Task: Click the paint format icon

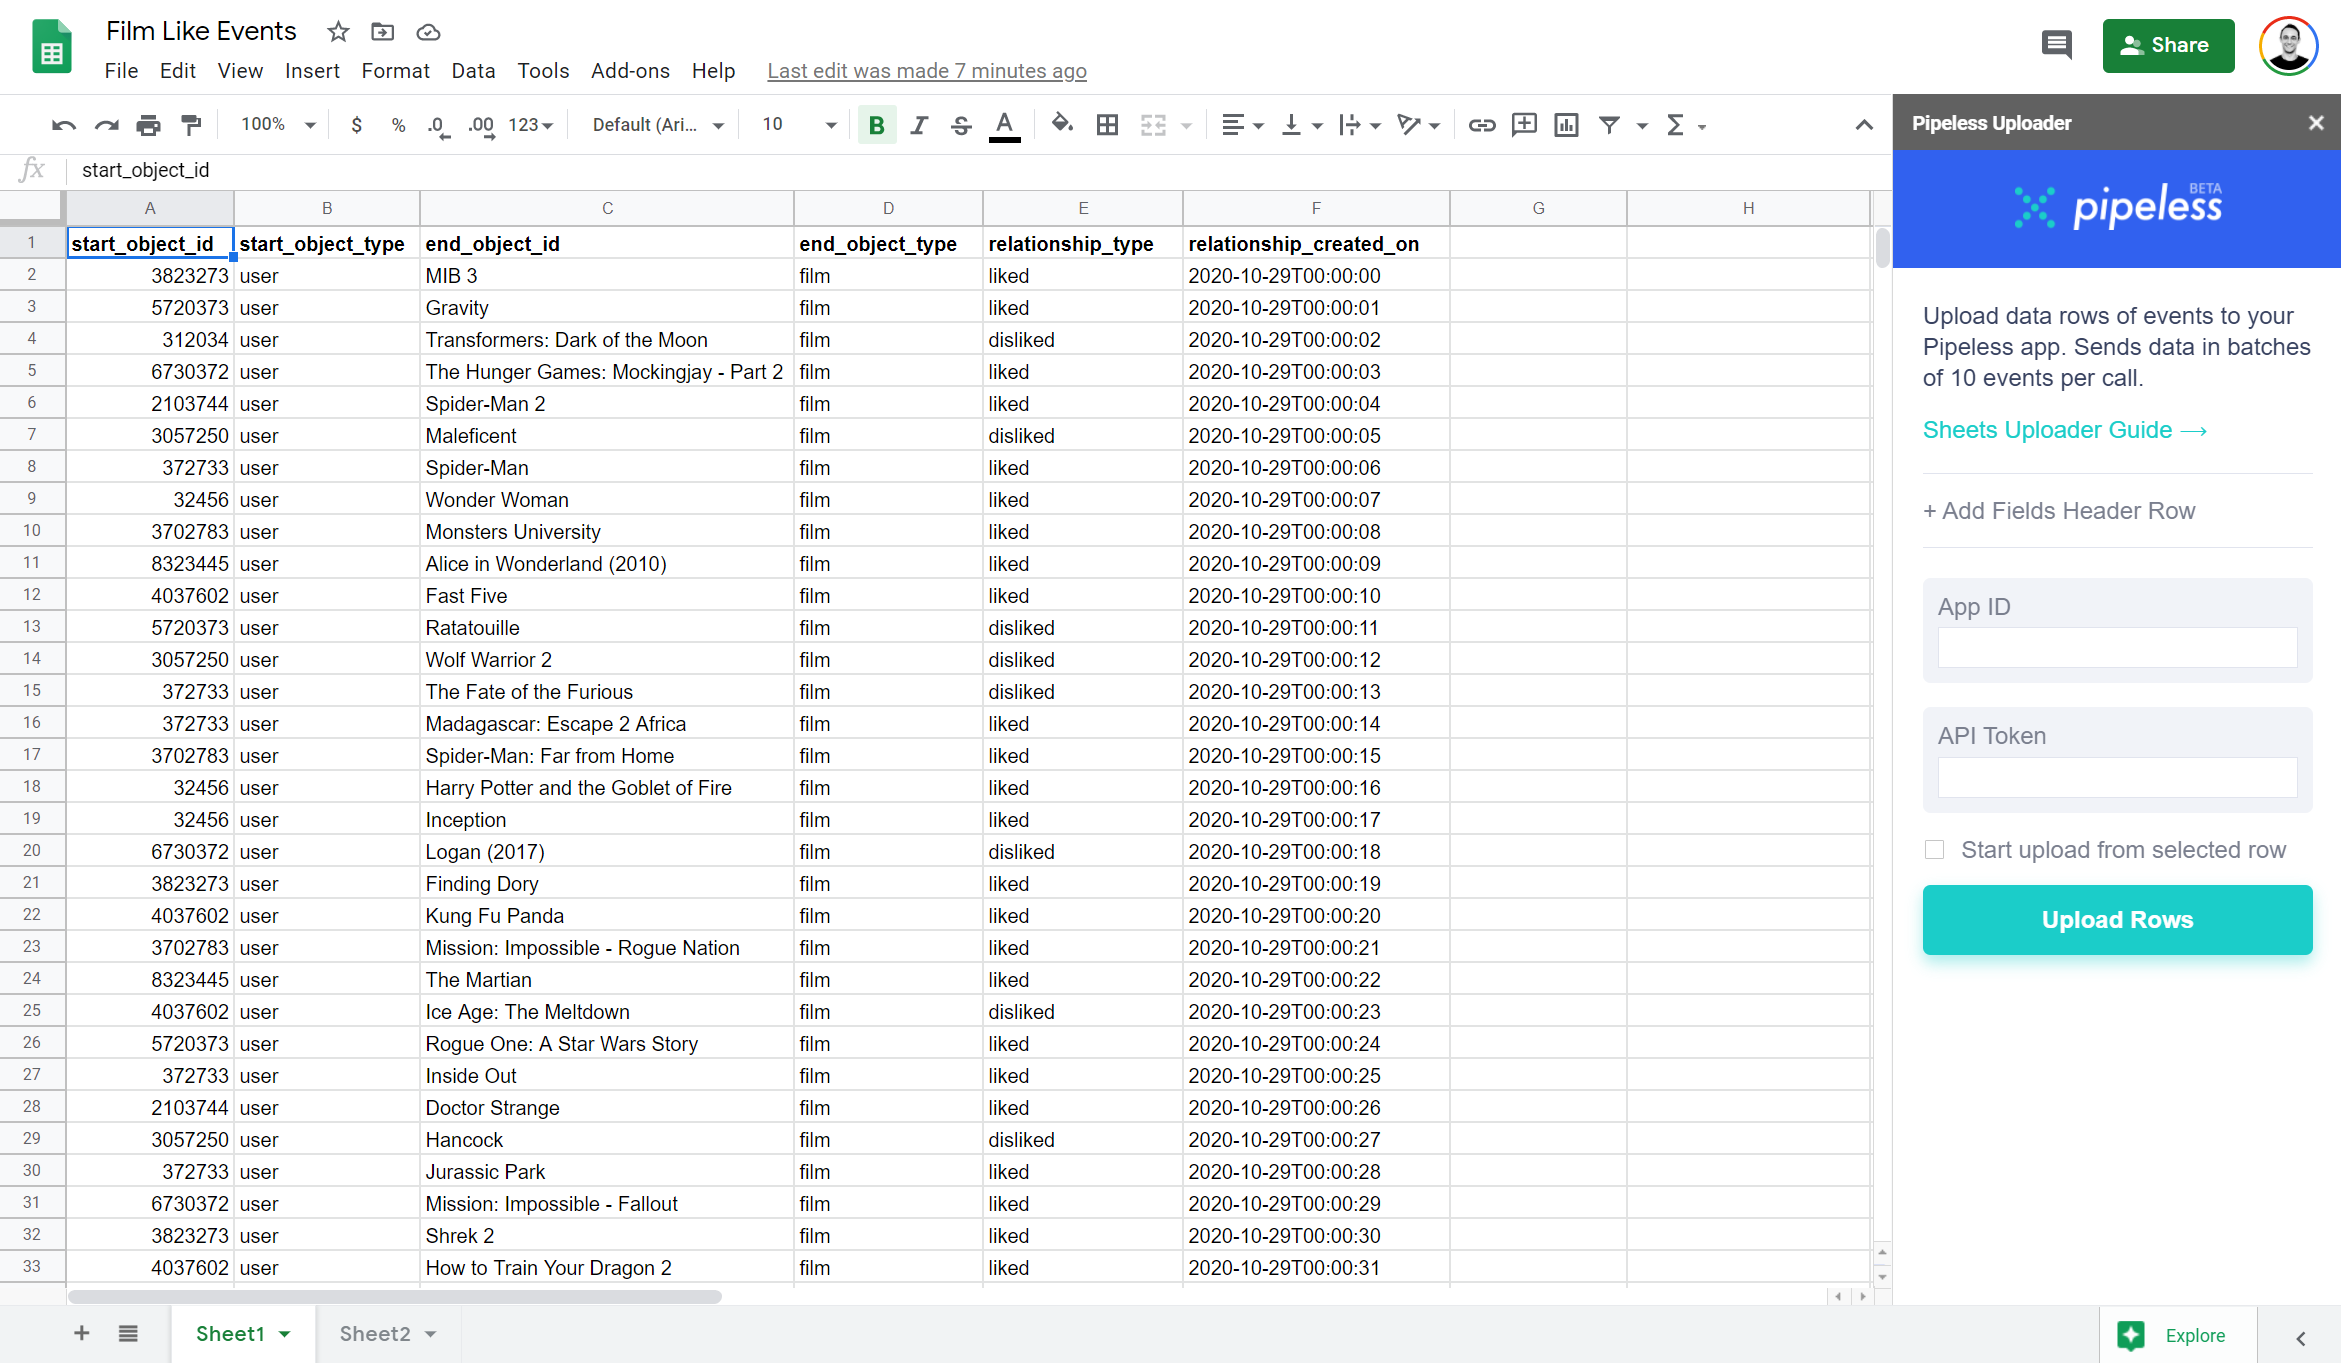Action: point(191,125)
